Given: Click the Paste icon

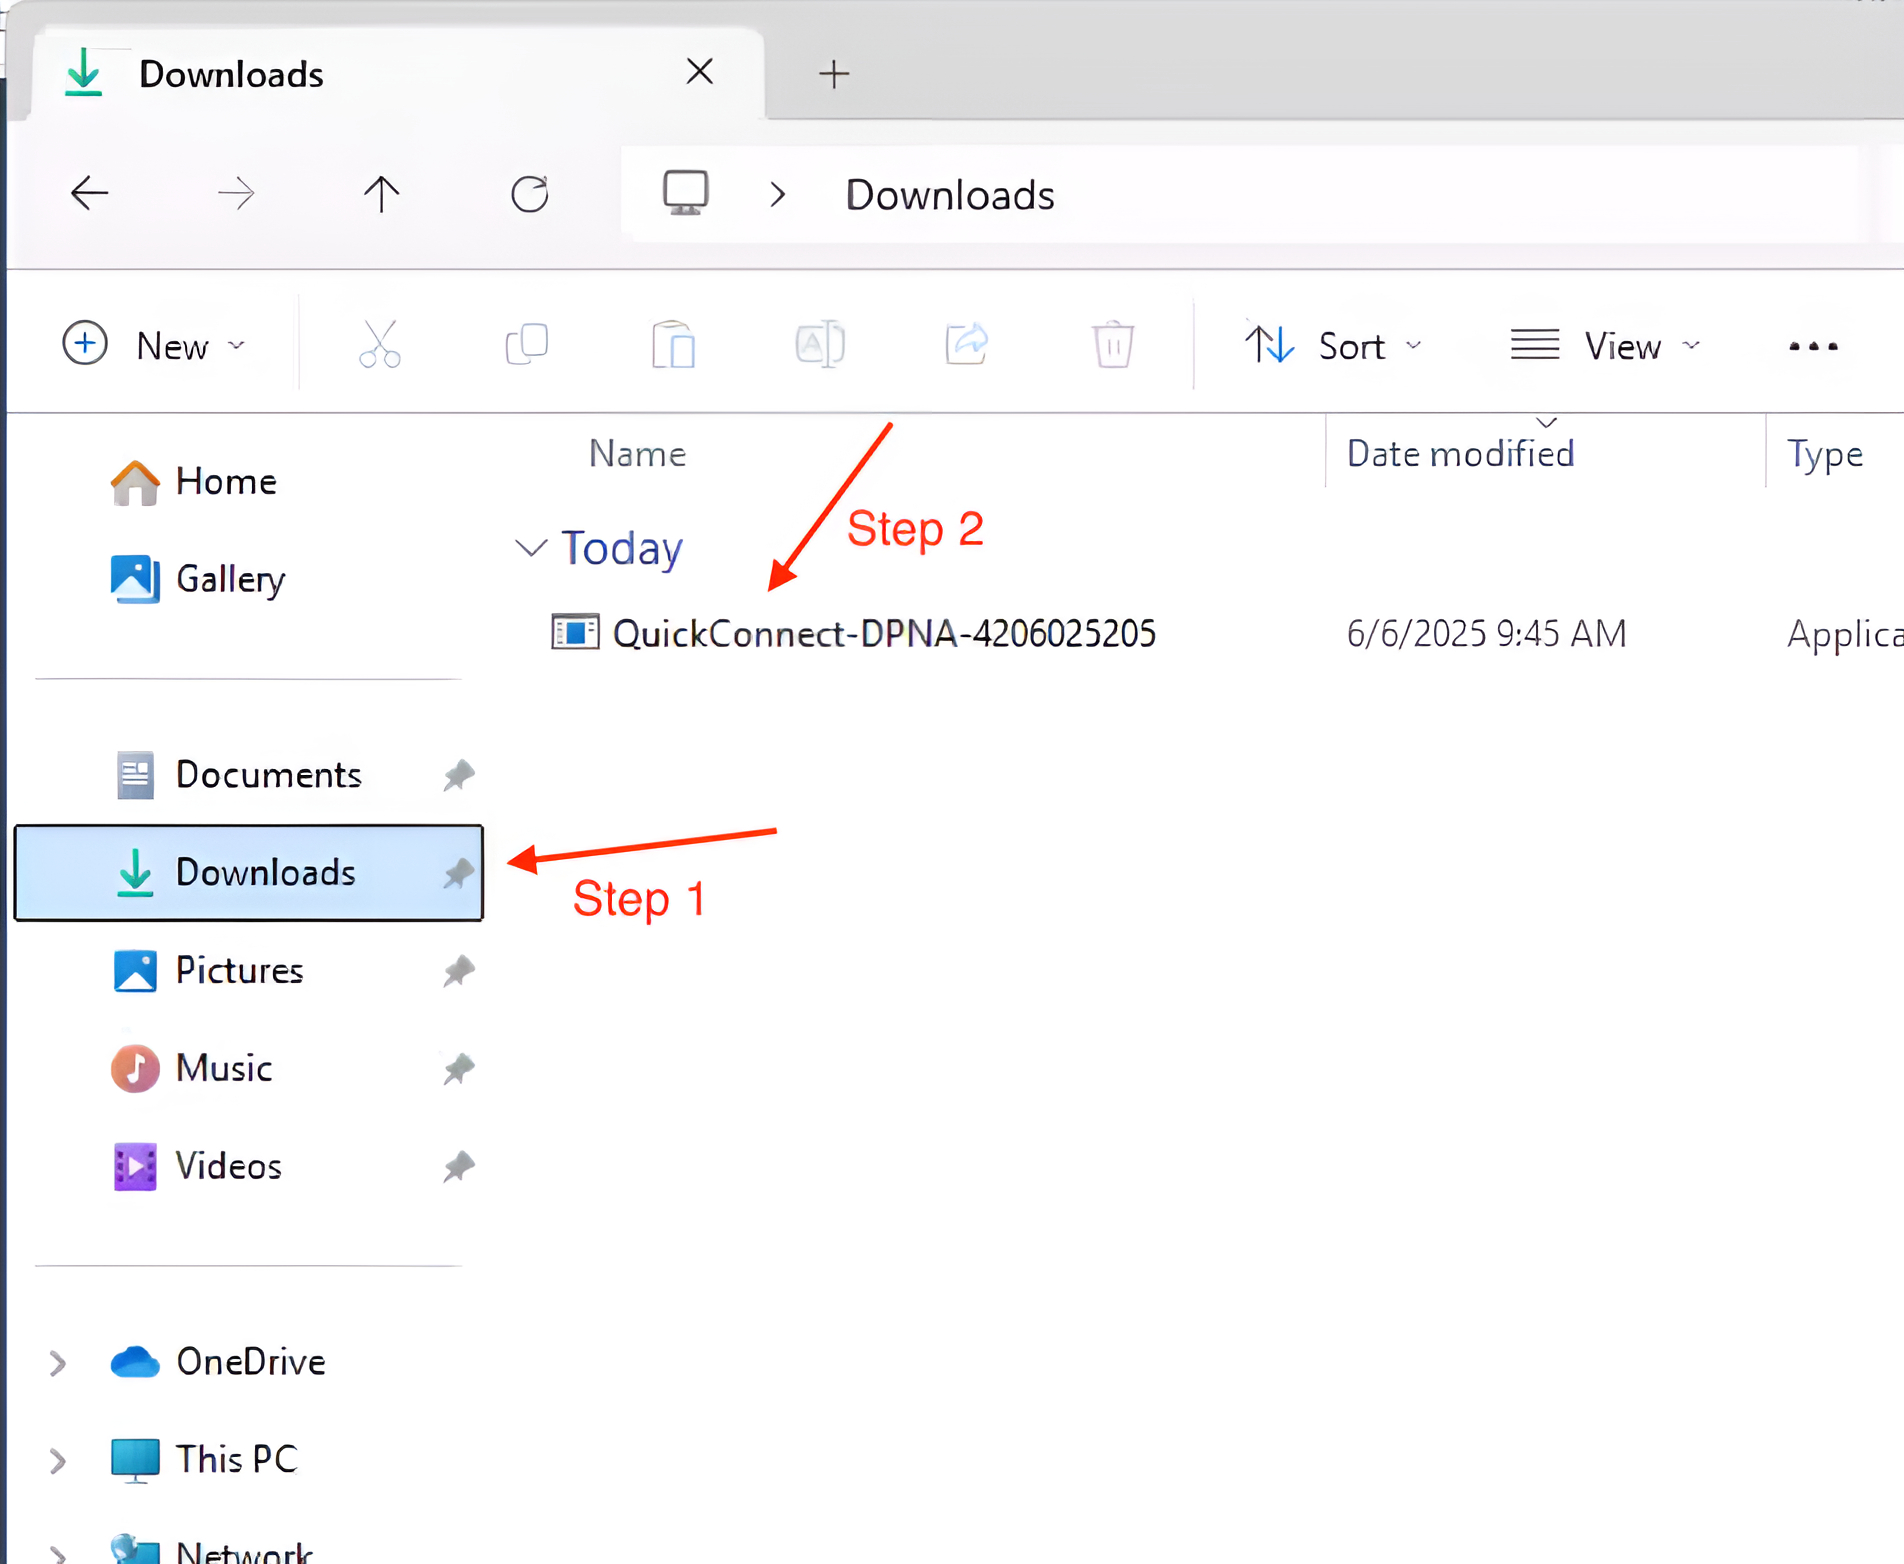Looking at the screenshot, I should [673, 344].
